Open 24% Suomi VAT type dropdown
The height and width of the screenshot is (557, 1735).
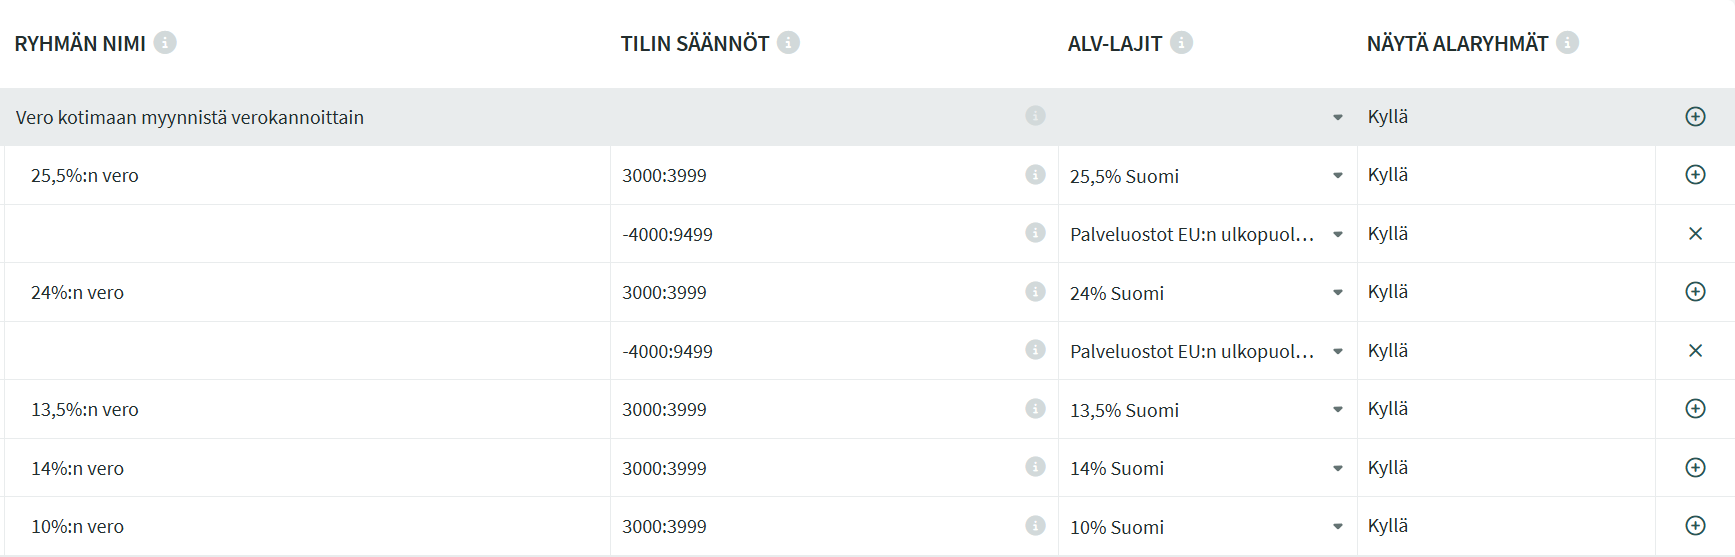[1337, 293]
